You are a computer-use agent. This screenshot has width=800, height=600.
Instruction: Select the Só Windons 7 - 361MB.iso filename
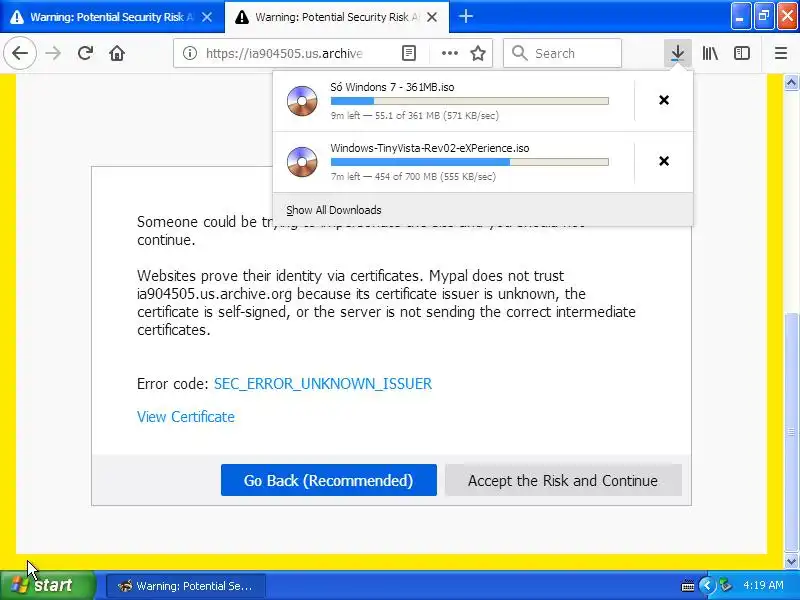[x=392, y=87]
